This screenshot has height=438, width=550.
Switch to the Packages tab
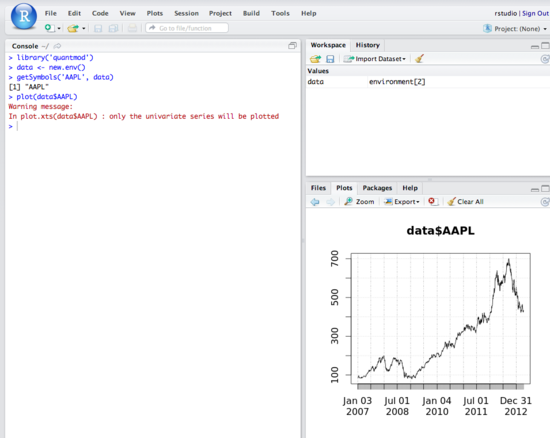coord(377,188)
